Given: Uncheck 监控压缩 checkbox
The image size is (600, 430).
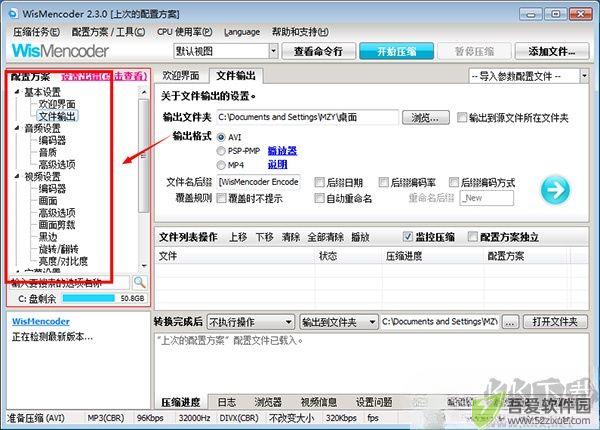Looking at the screenshot, I should point(408,237).
